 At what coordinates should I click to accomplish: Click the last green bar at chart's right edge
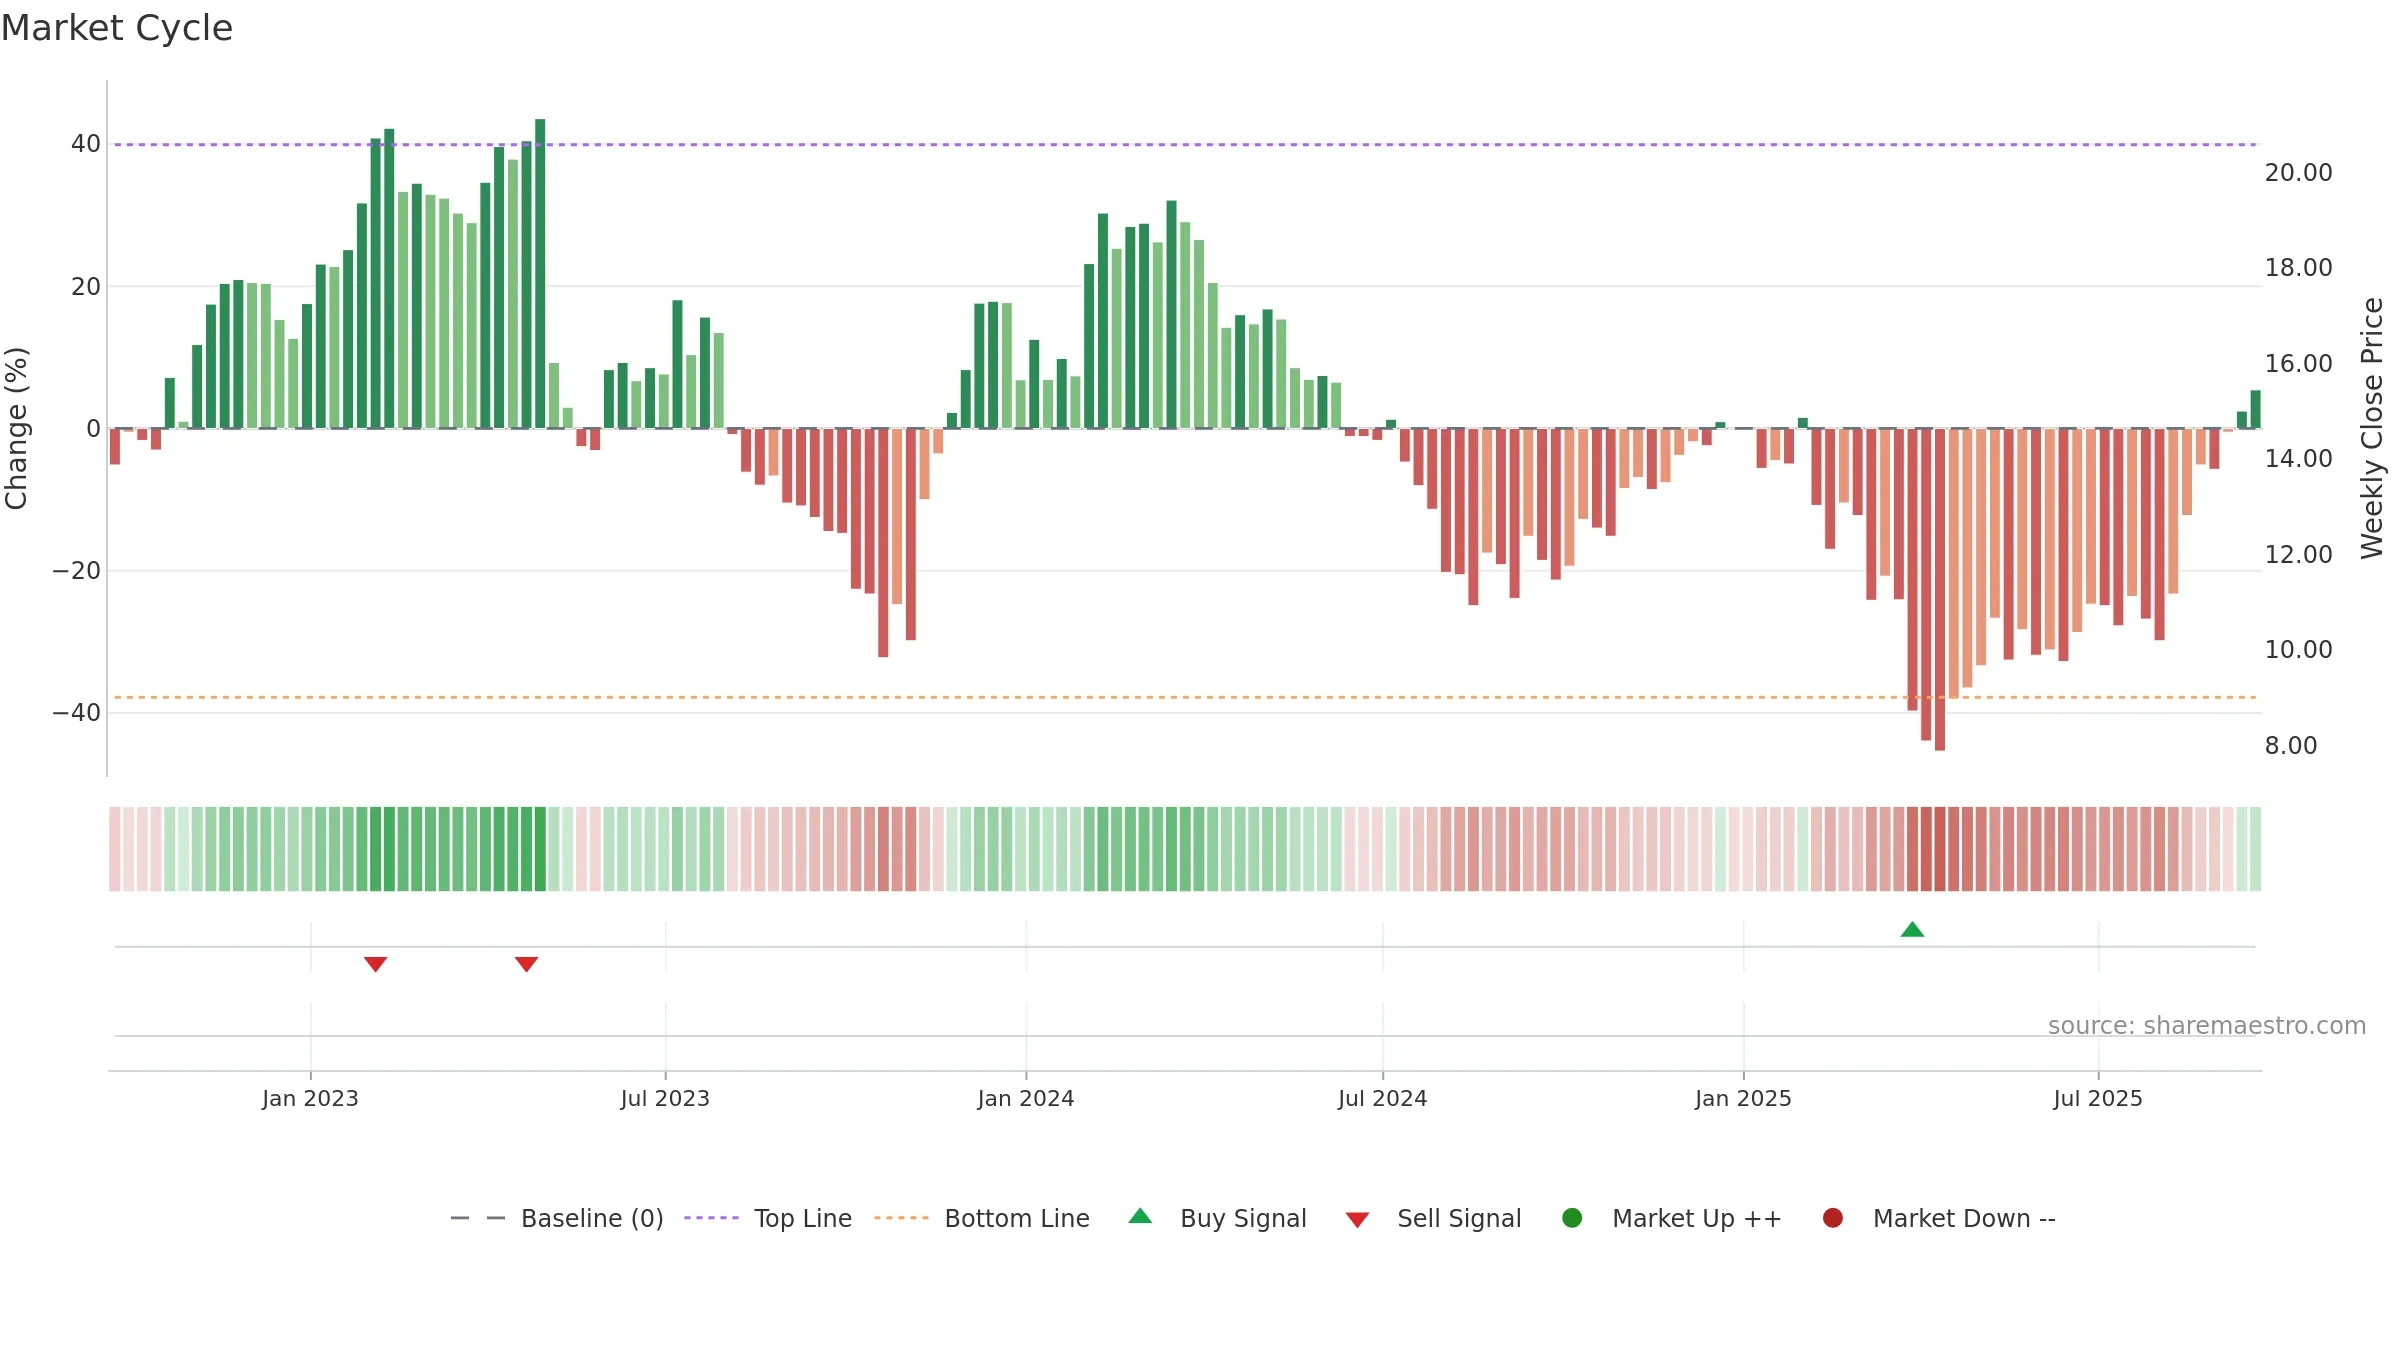[2256, 409]
